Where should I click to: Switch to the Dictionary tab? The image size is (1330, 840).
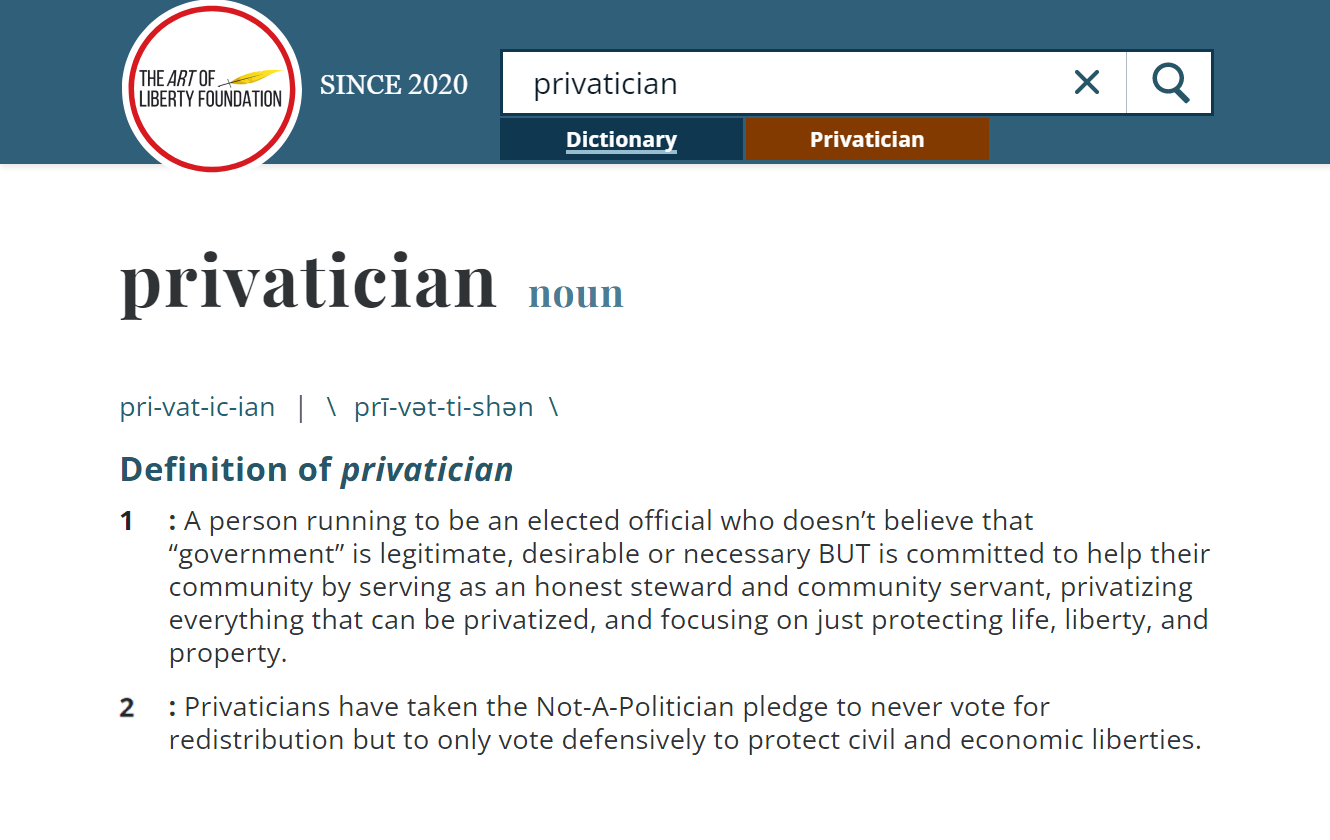[621, 139]
